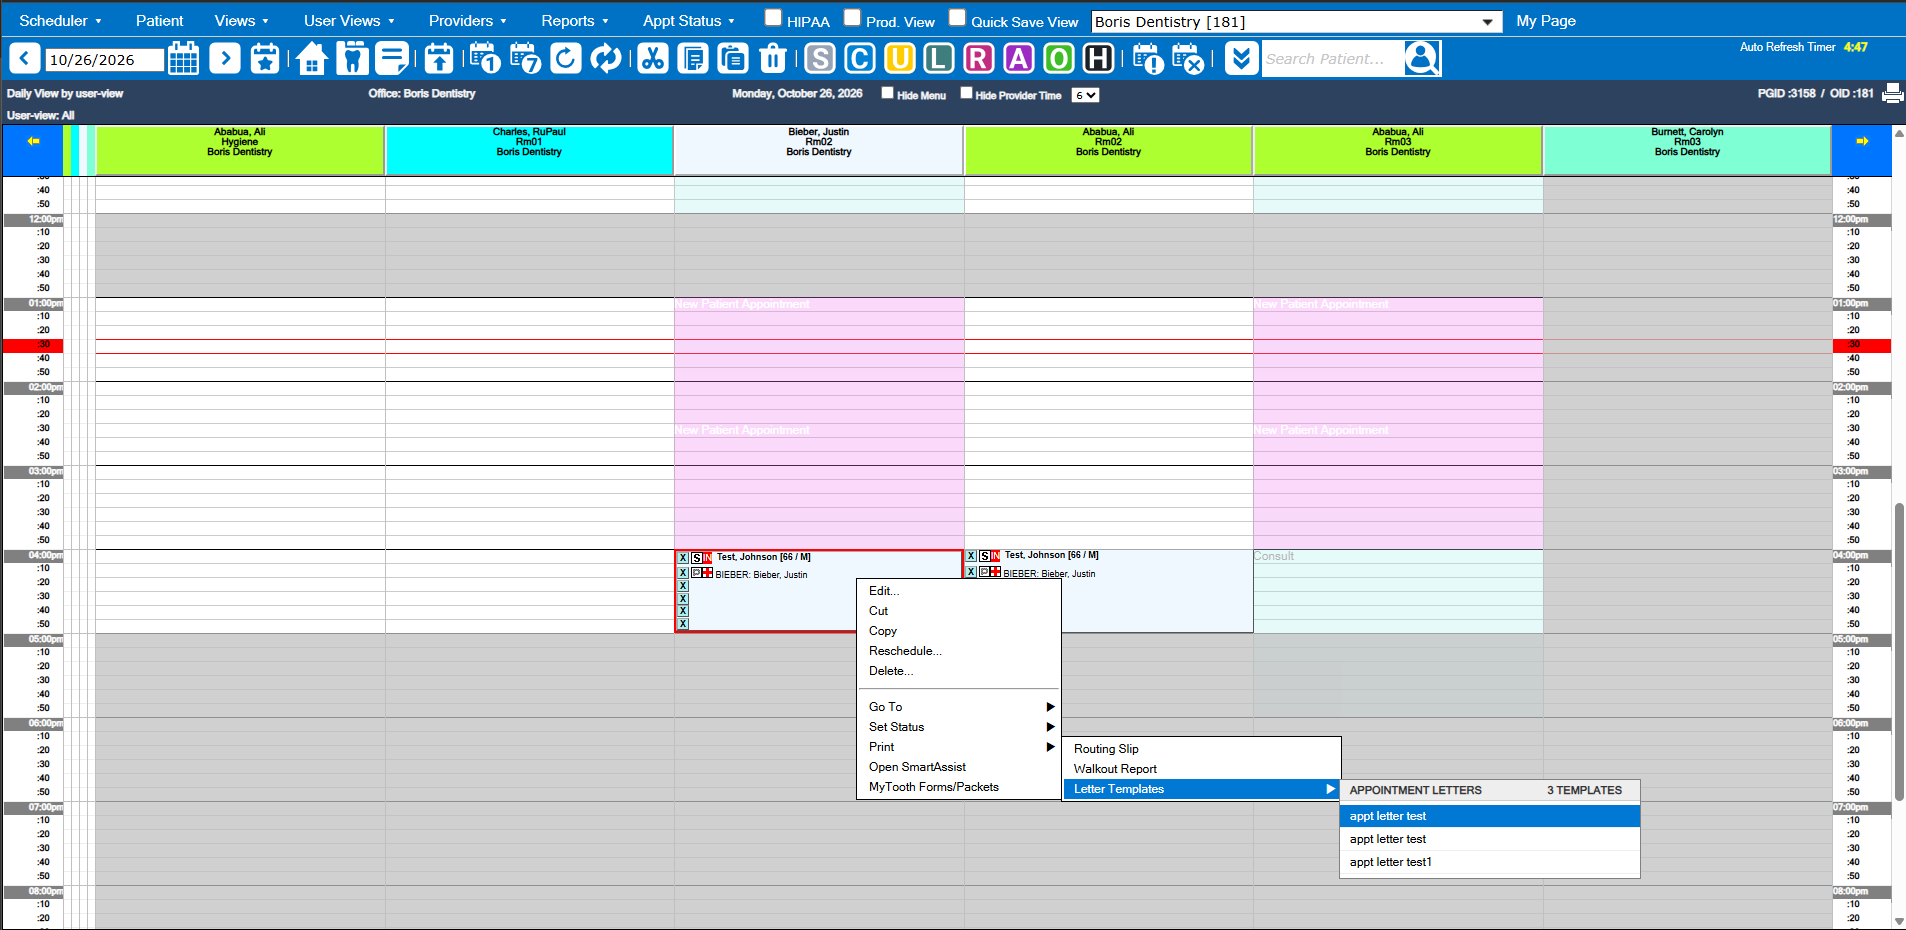Open the Boris Dentistry office dropdown

tap(1296, 22)
